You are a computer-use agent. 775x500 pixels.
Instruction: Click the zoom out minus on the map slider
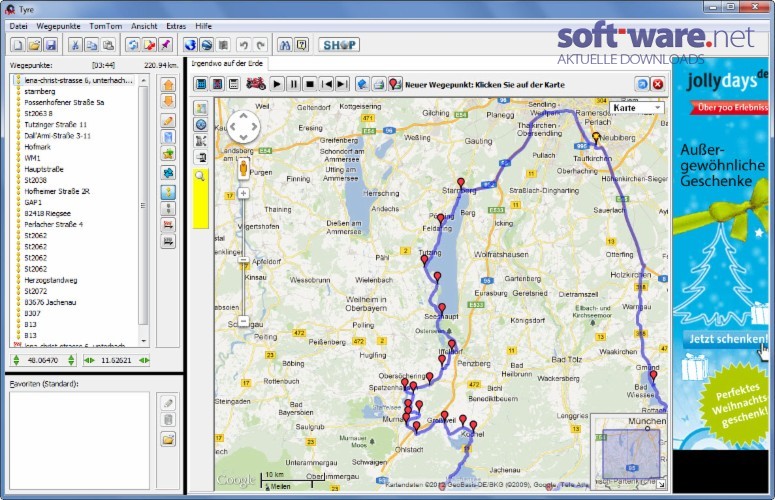coord(243,321)
